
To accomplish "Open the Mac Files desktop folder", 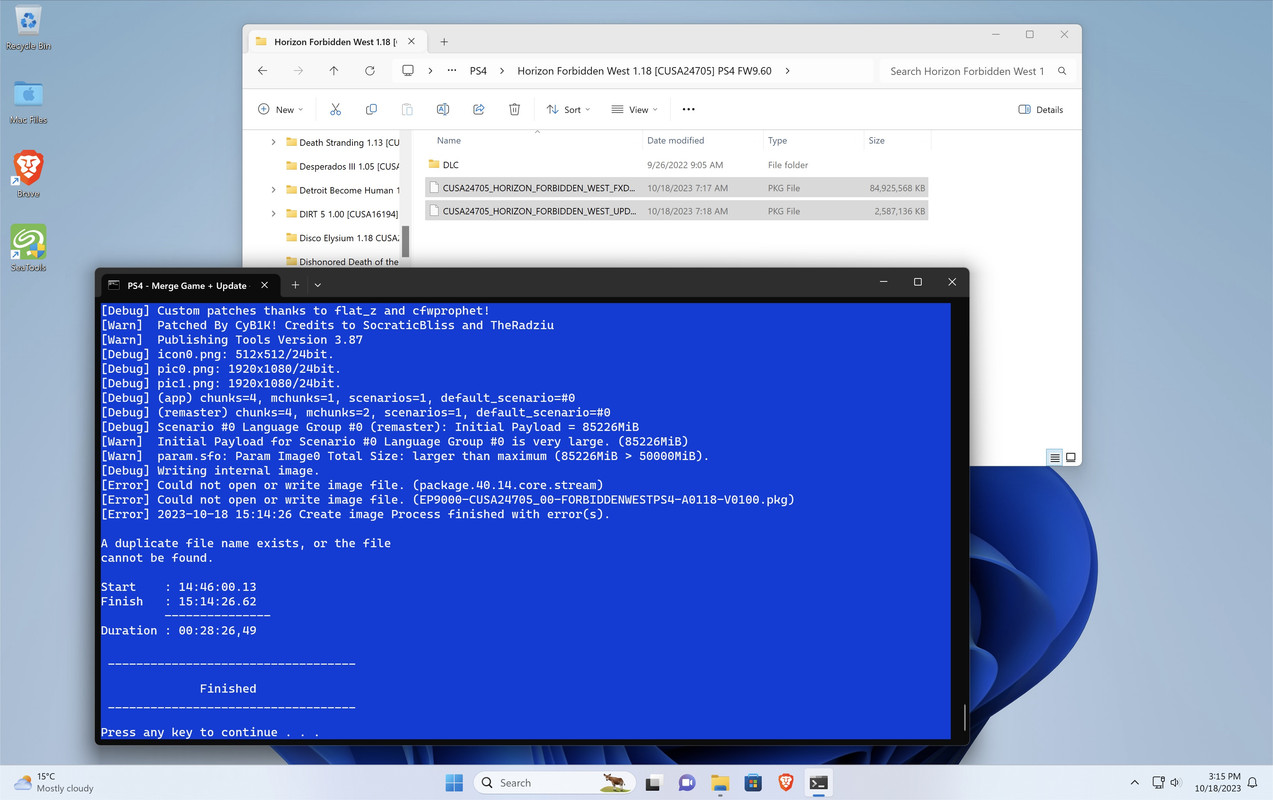I will pos(28,101).
